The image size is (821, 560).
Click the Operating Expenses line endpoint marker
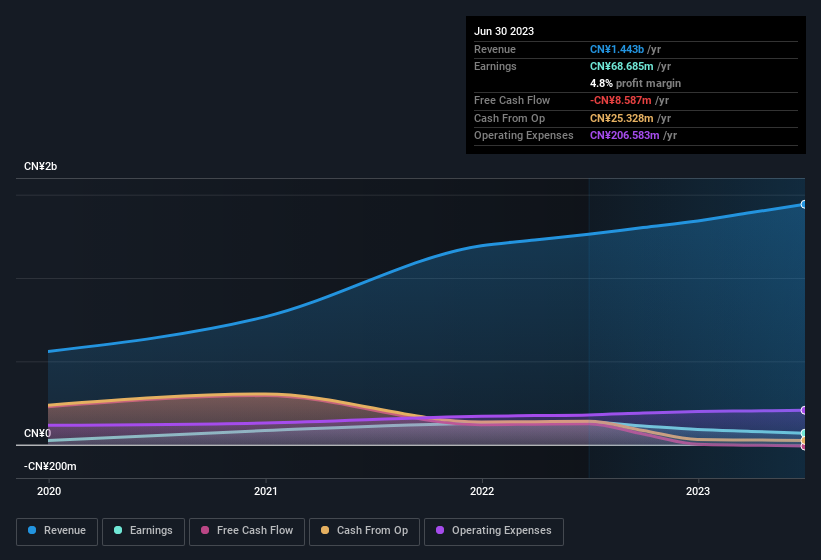pyautogui.click(x=804, y=410)
